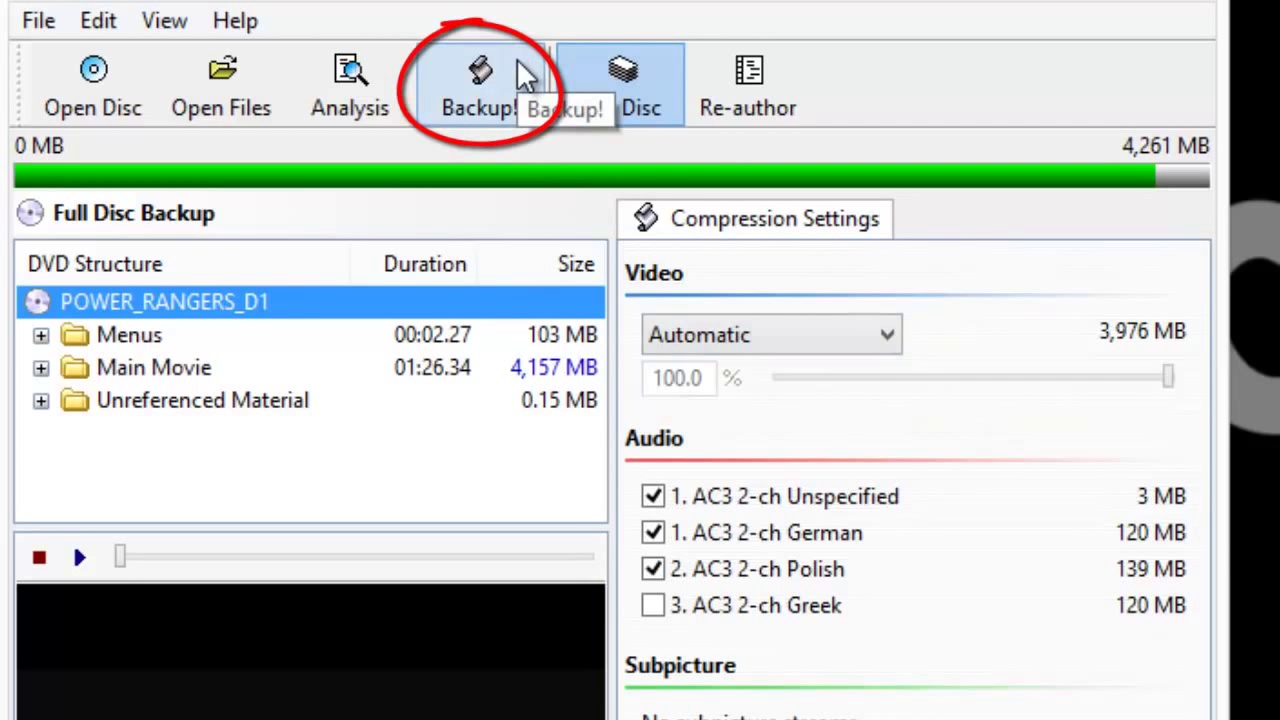The height and width of the screenshot is (720, 1280).
Task: Uncheck AC3 2-ch German audio
Action: click(x=653, y=533)
